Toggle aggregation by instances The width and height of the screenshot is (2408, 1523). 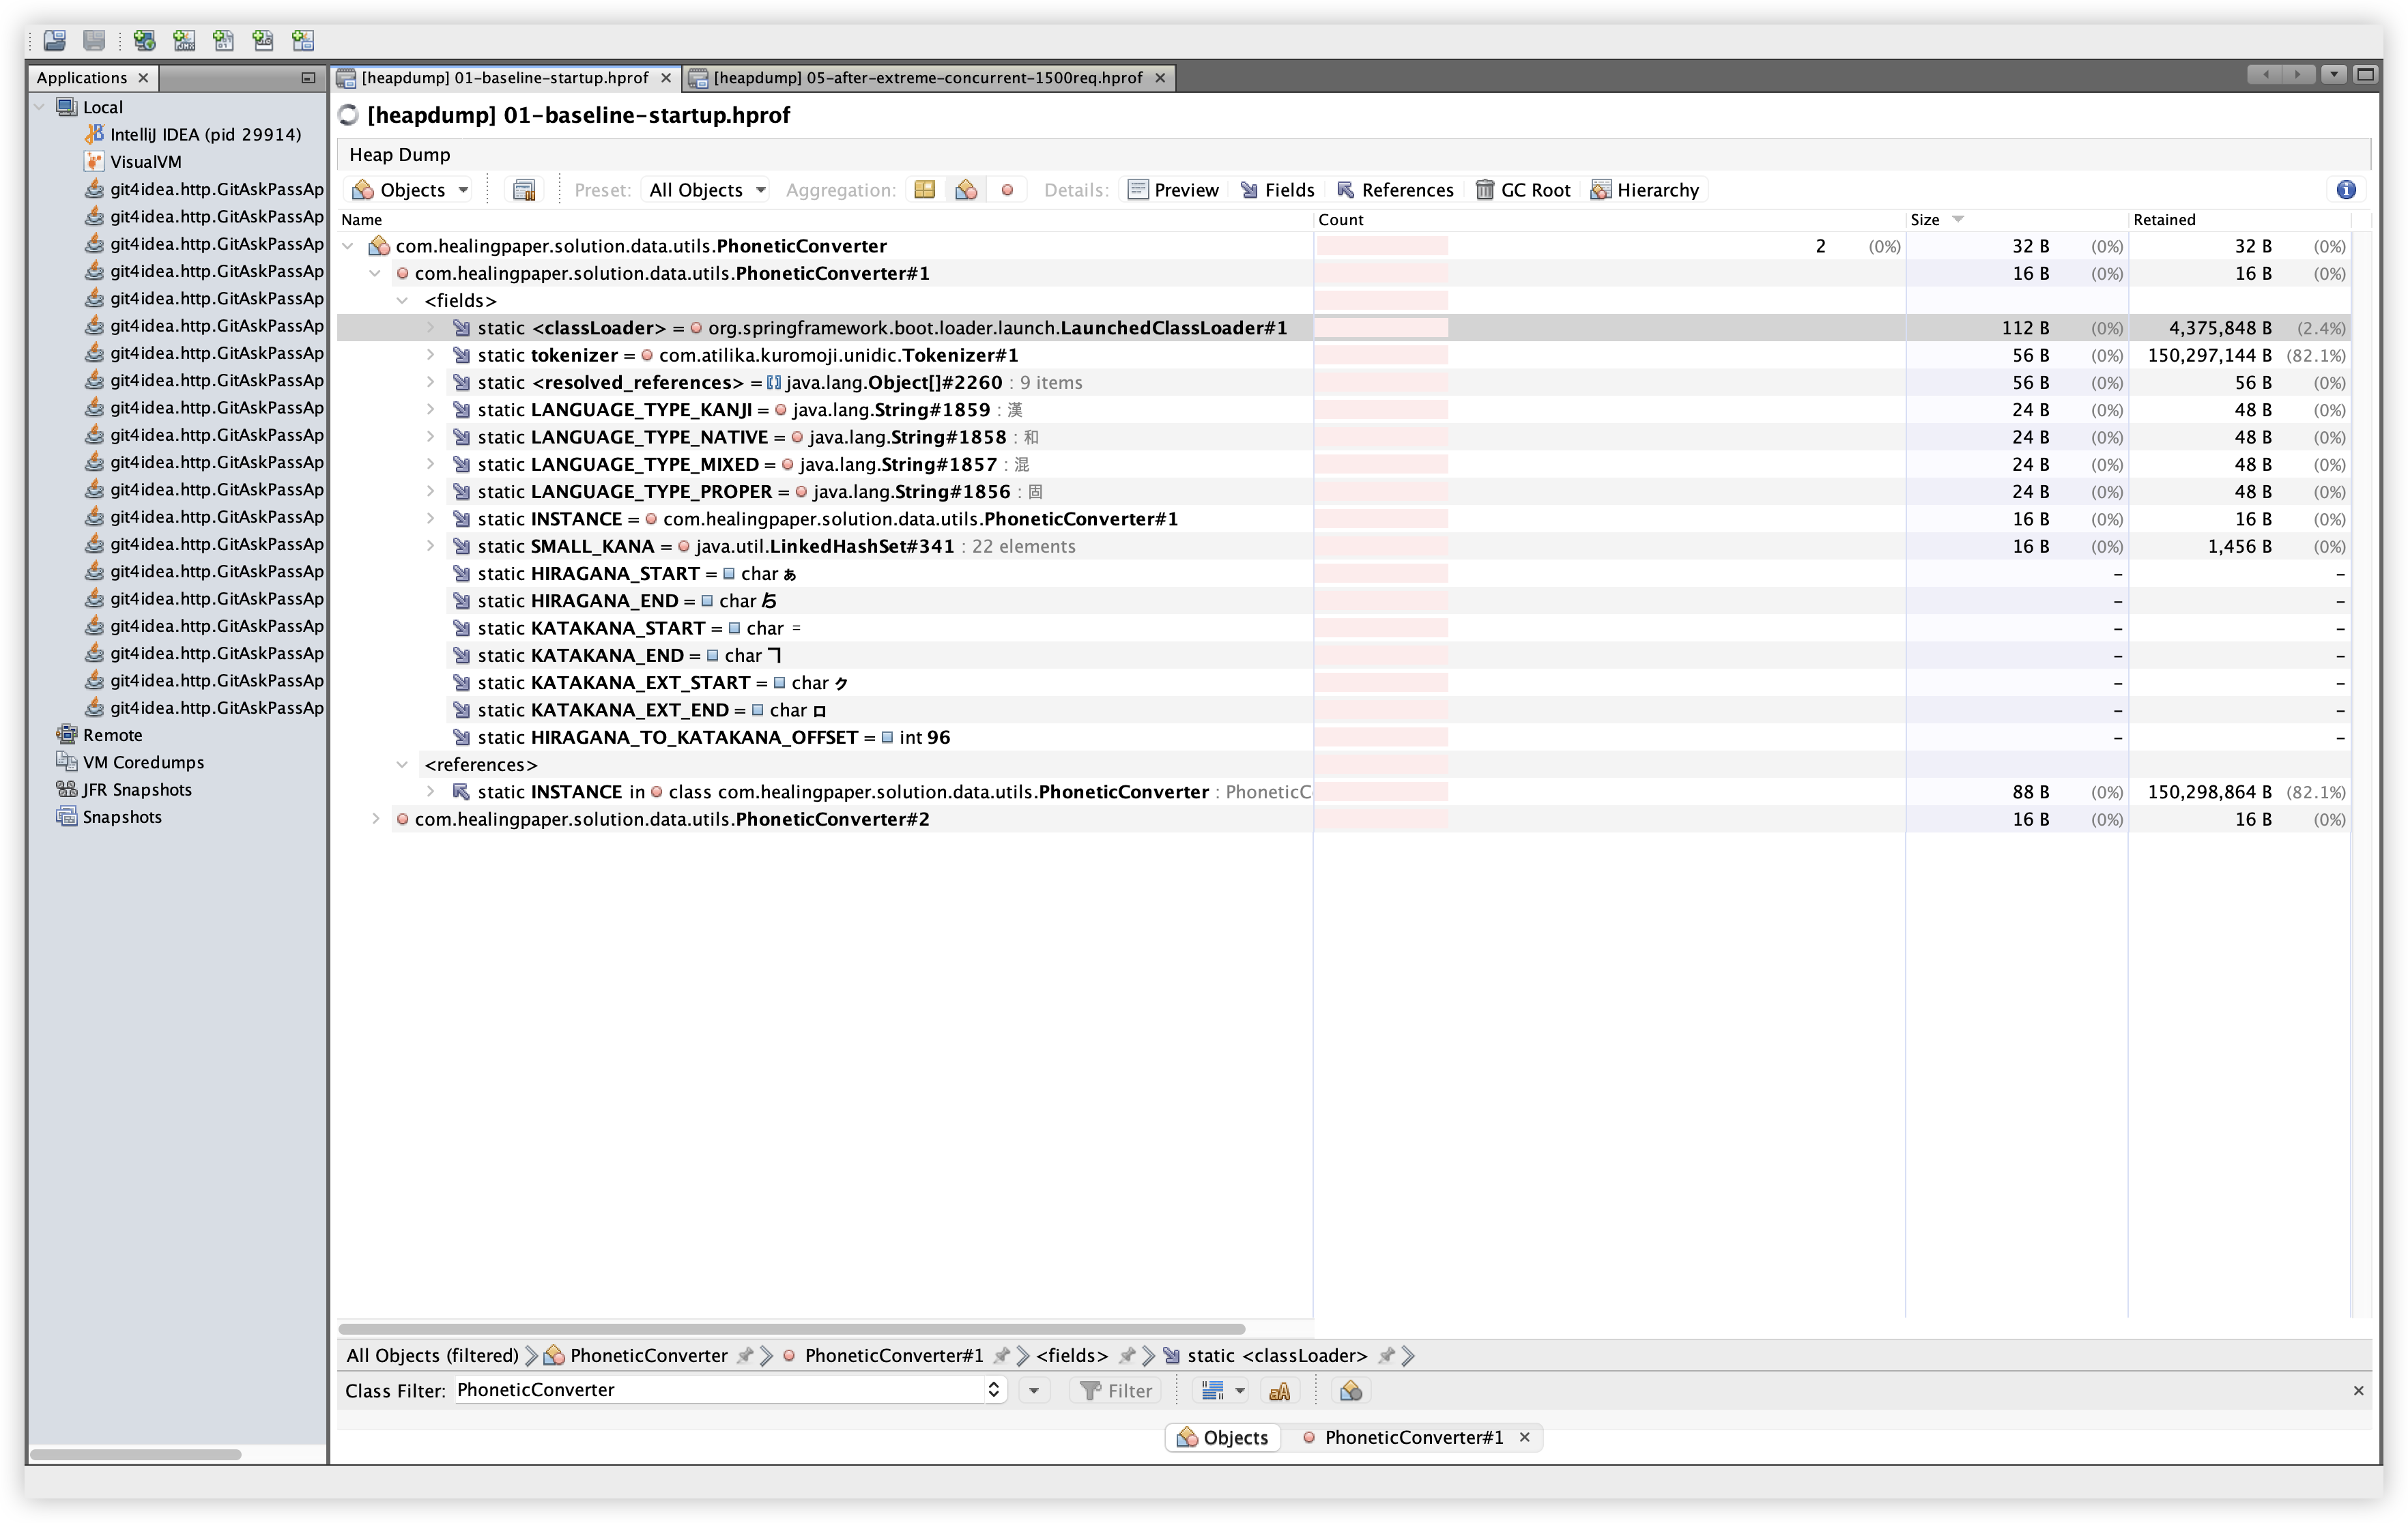point(1007,190)
